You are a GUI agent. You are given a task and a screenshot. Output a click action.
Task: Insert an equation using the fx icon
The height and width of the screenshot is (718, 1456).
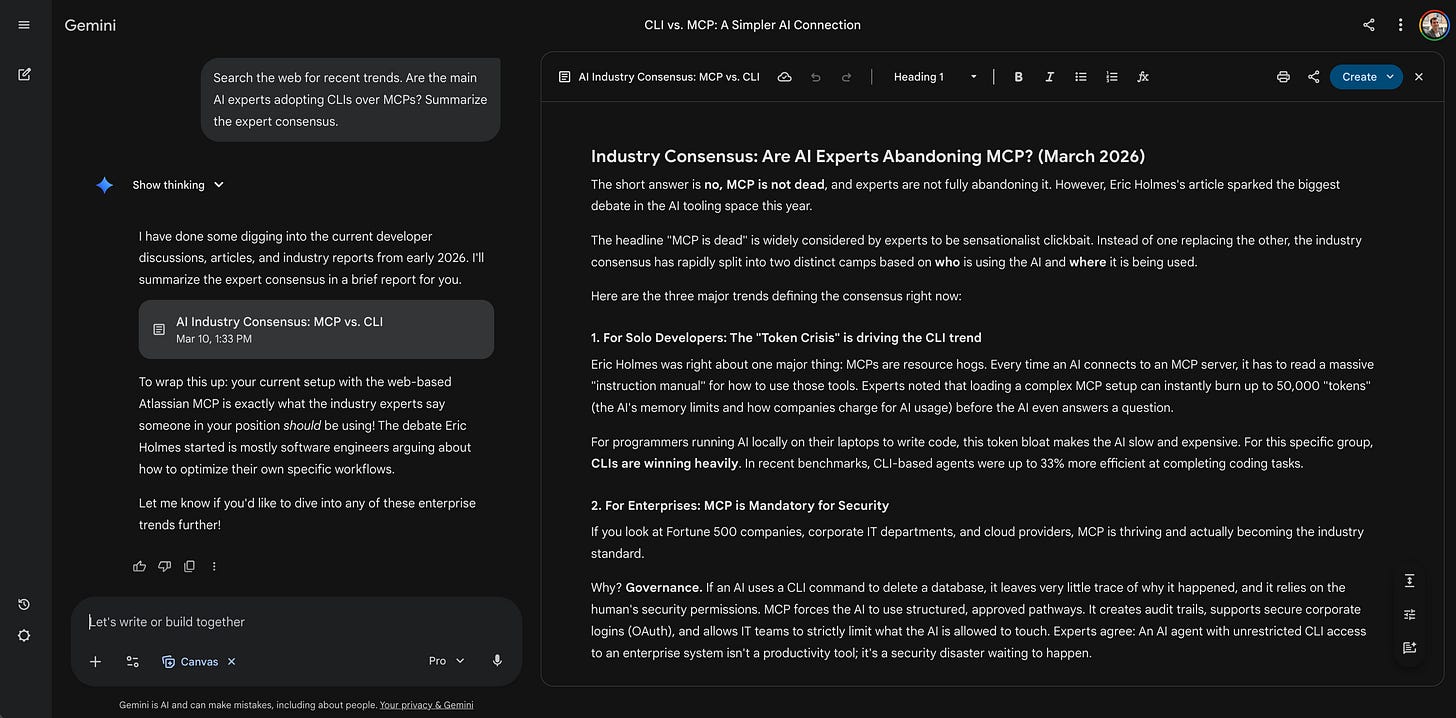1143,76
